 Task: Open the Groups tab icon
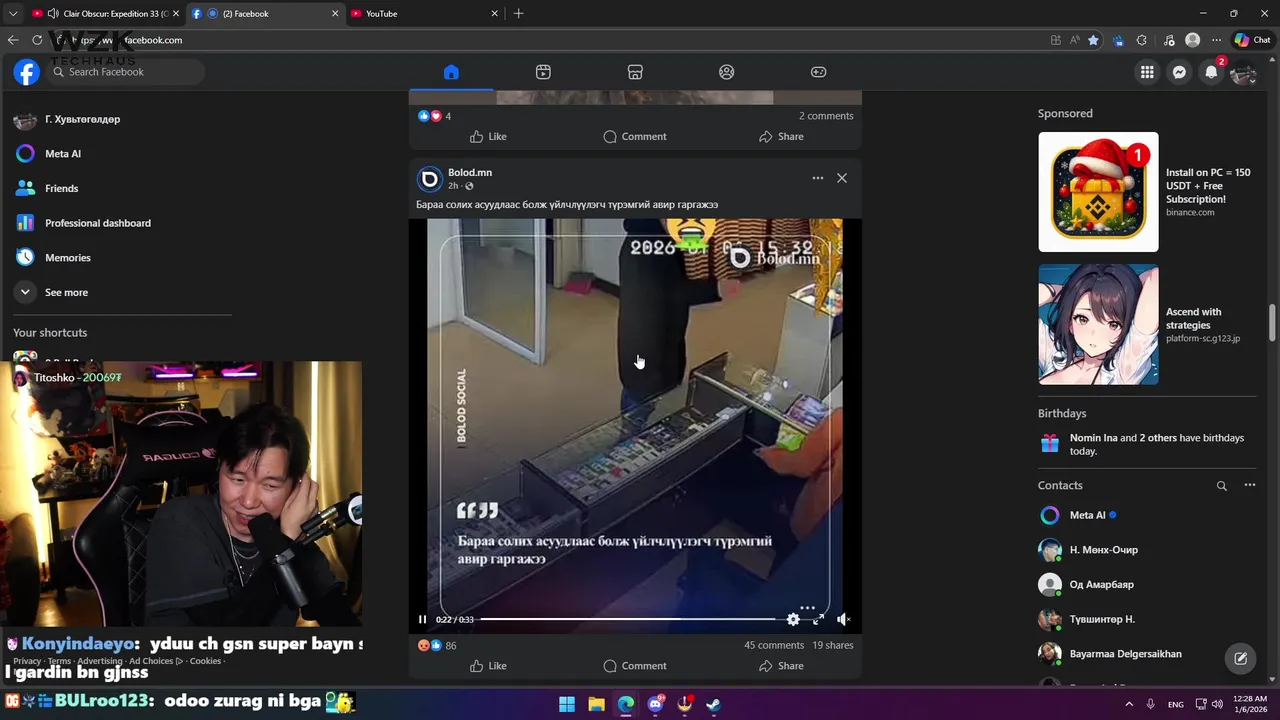pos(727,72)
